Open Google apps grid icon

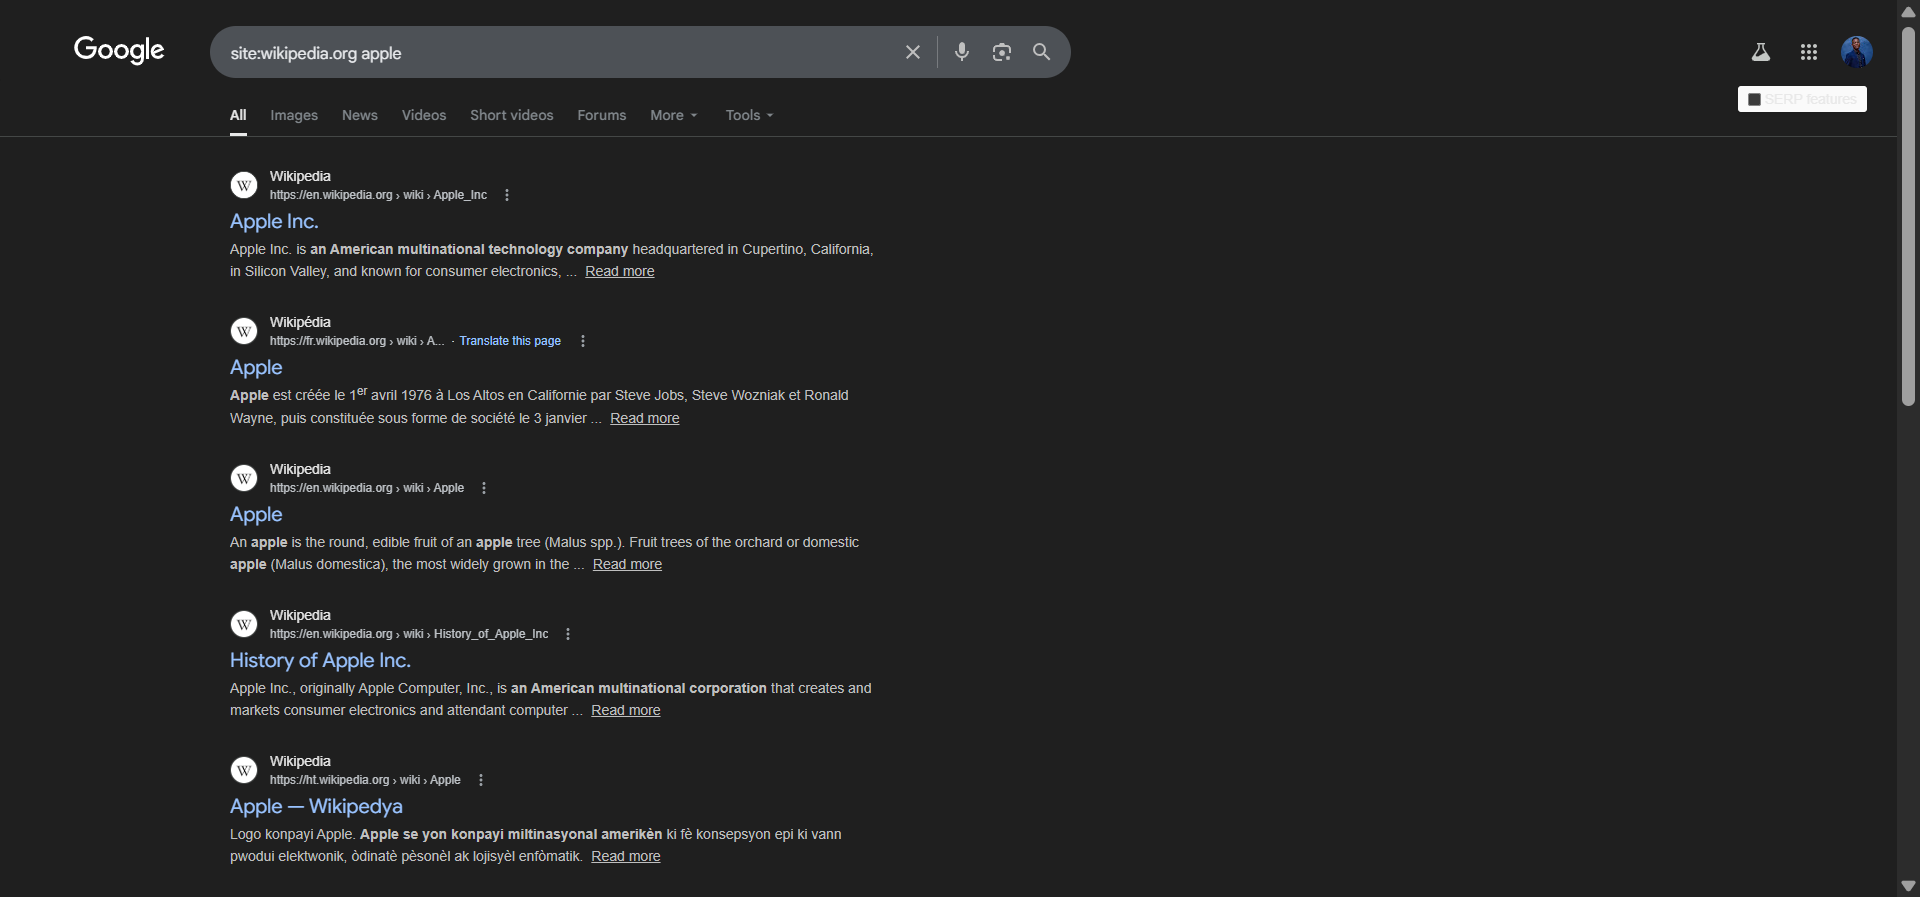point(1809,52)
